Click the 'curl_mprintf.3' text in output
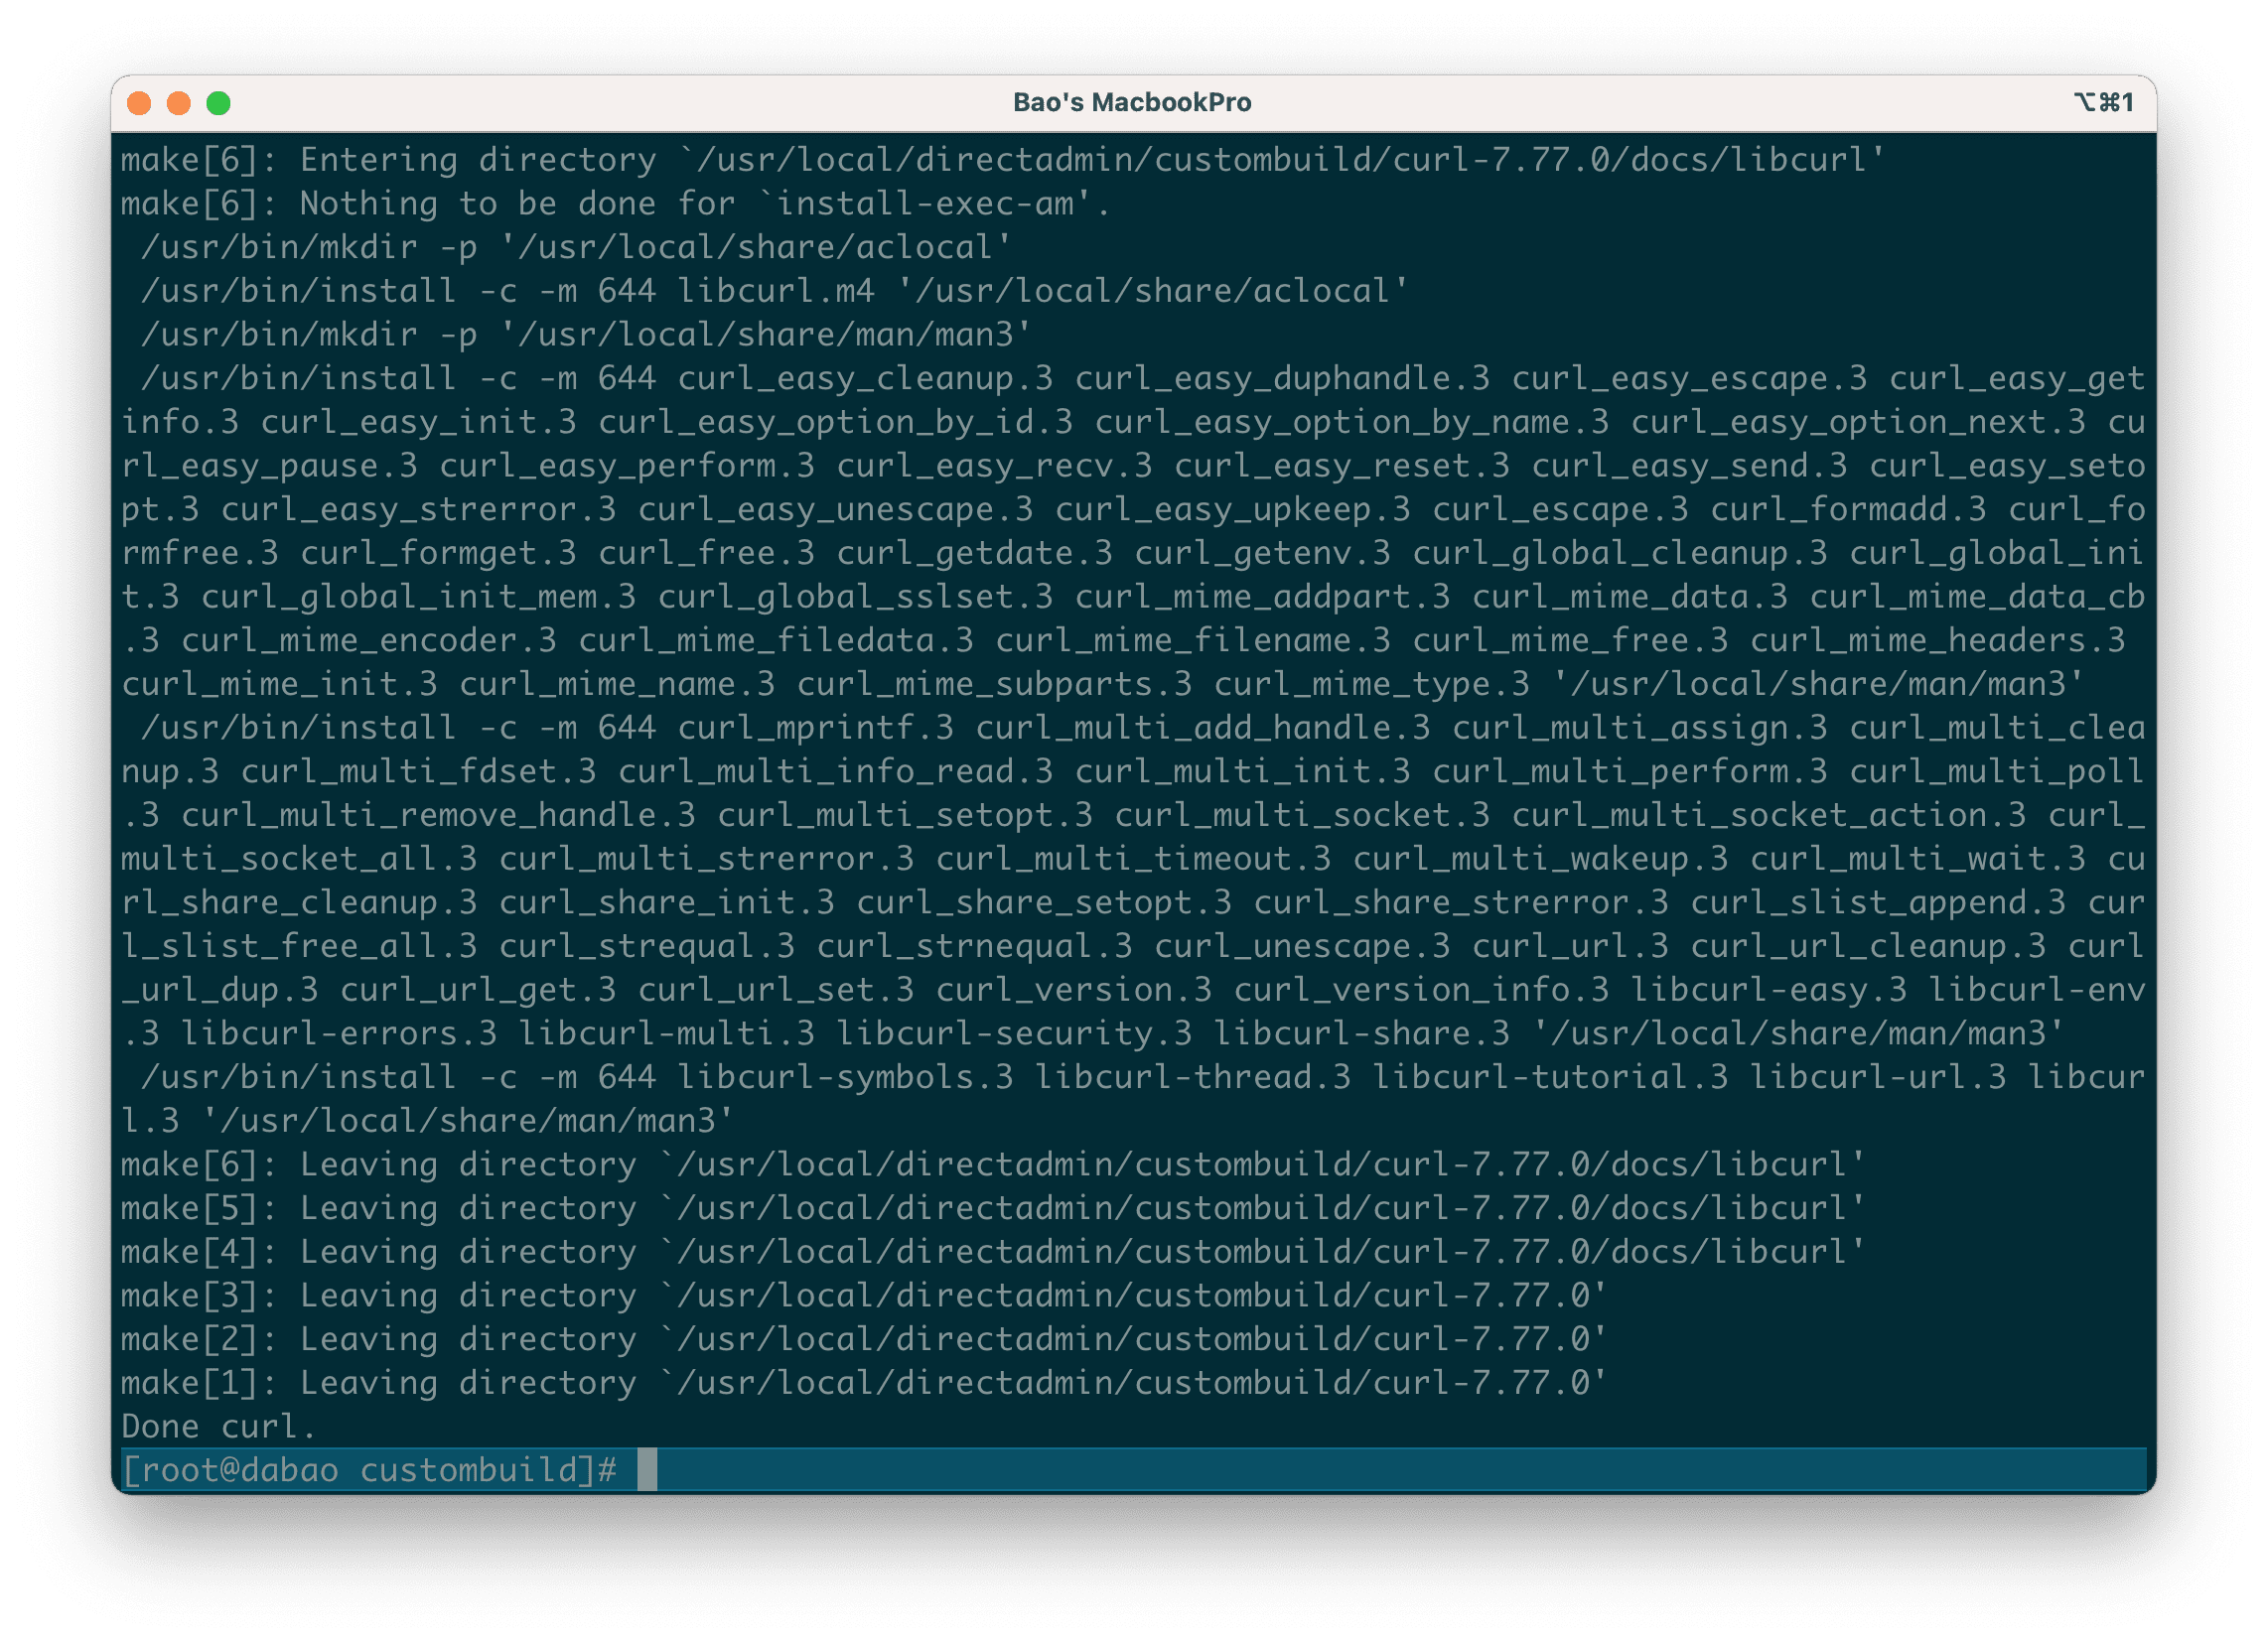2268x1642 pixels. click(815, 727)
